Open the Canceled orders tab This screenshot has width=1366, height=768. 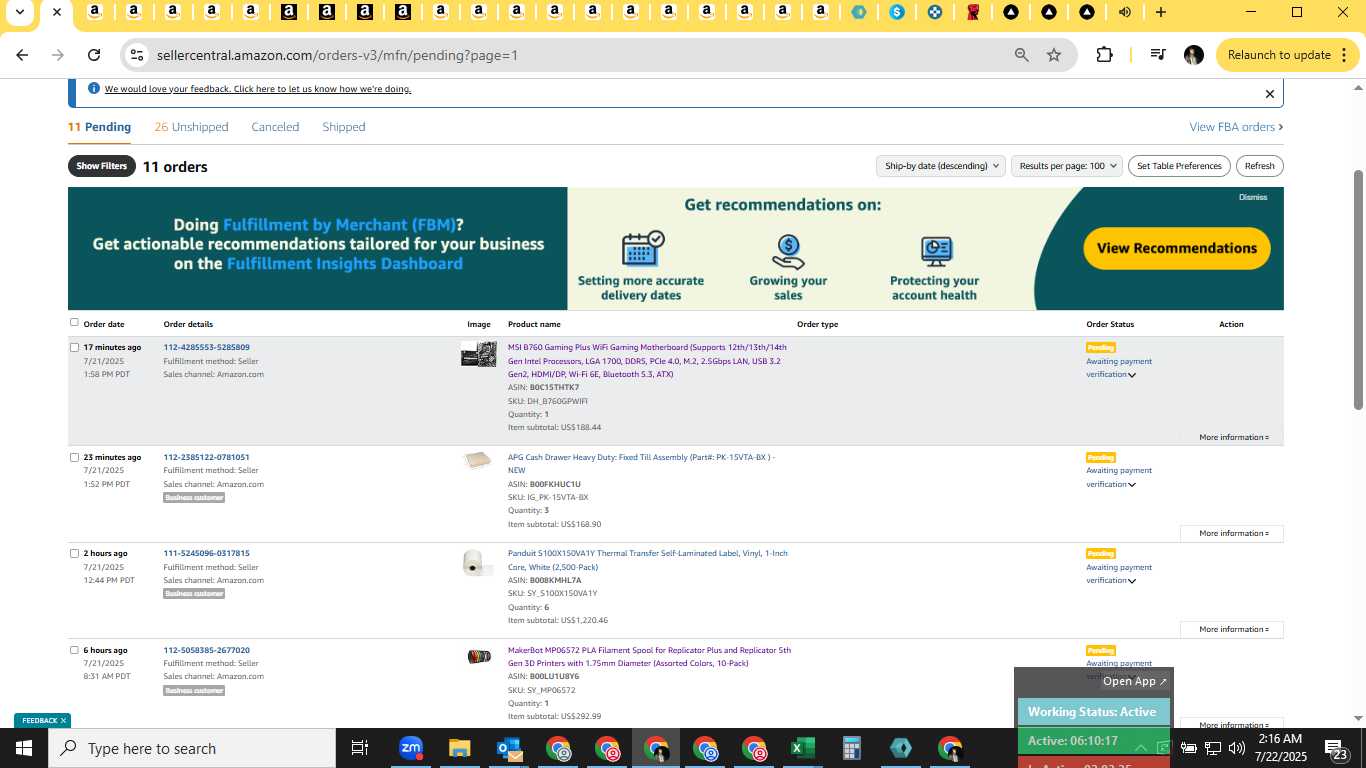pos(275,127)
